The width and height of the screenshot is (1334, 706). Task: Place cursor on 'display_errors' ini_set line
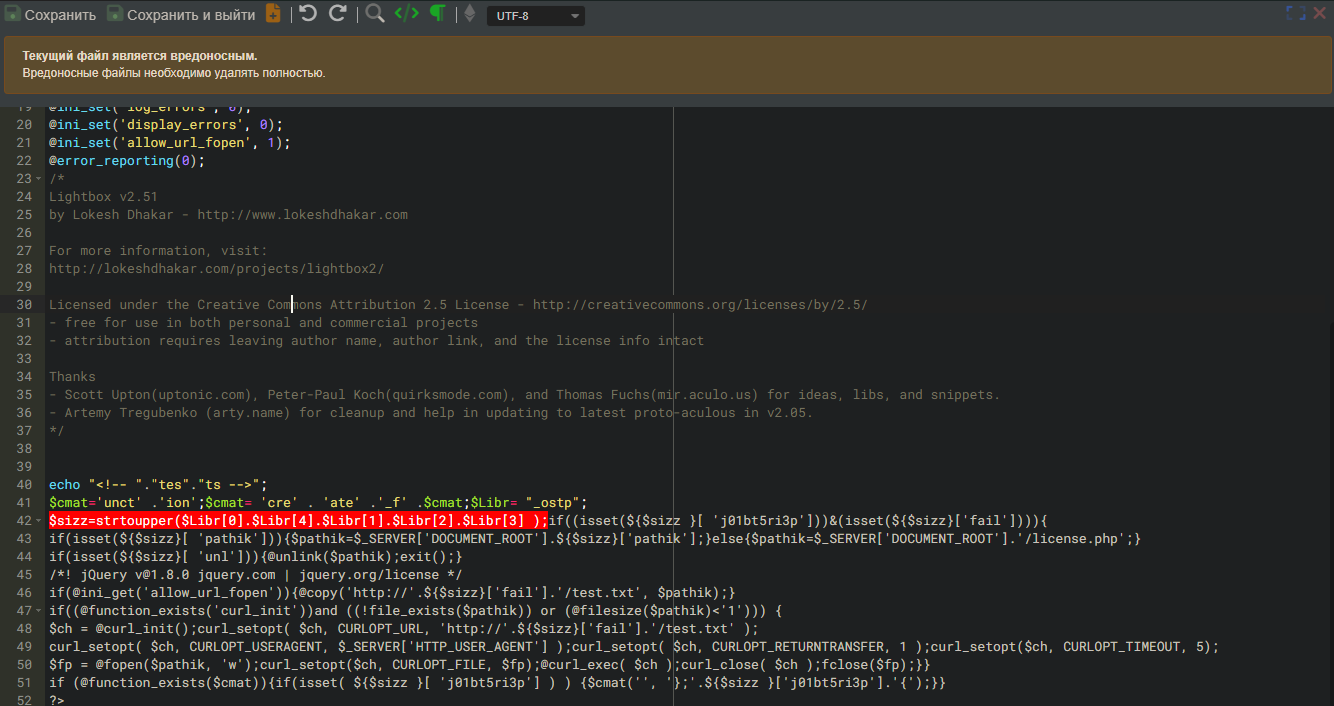click(166, 125)
